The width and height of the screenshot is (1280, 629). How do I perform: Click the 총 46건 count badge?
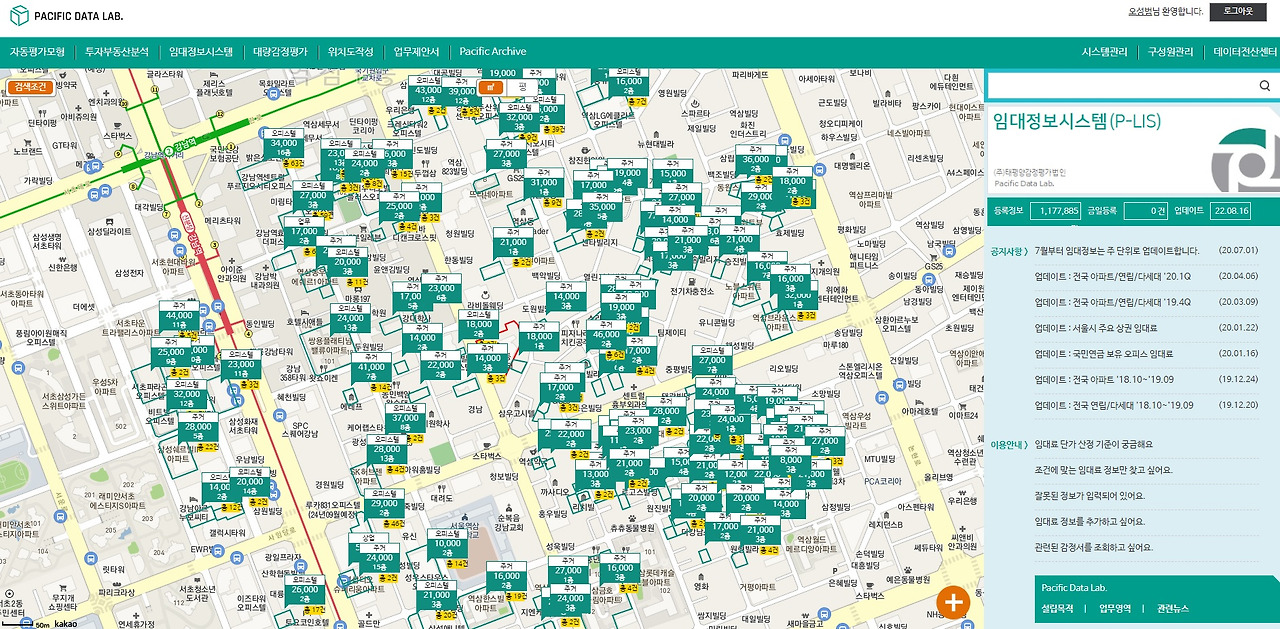click(x=394, y=523)
